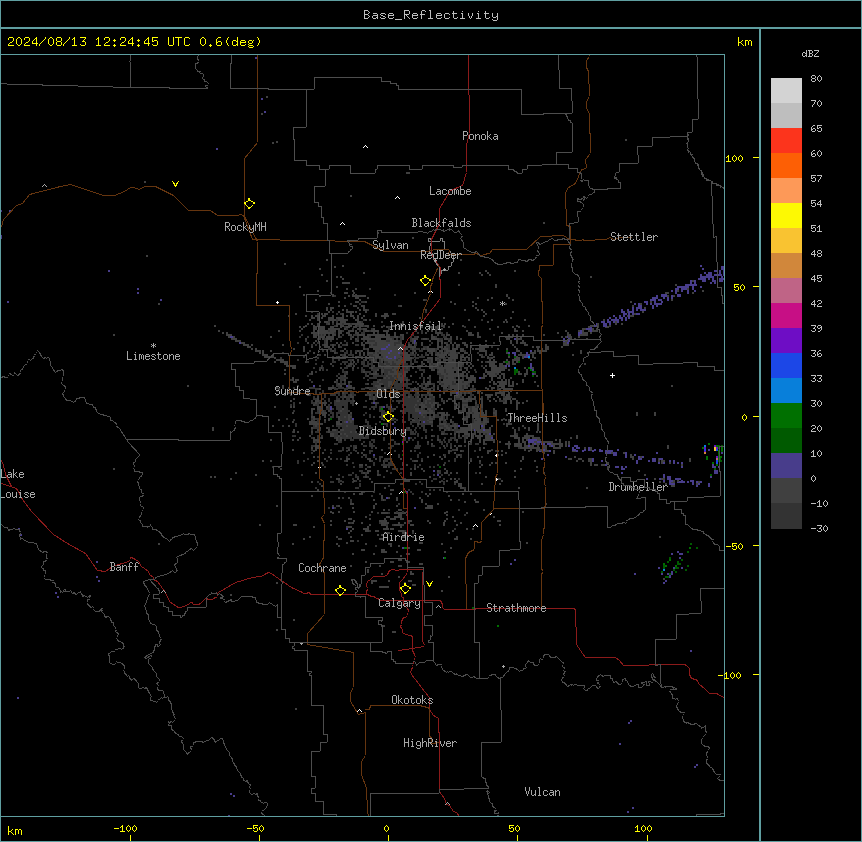Select the ThreeHills label

537,418
